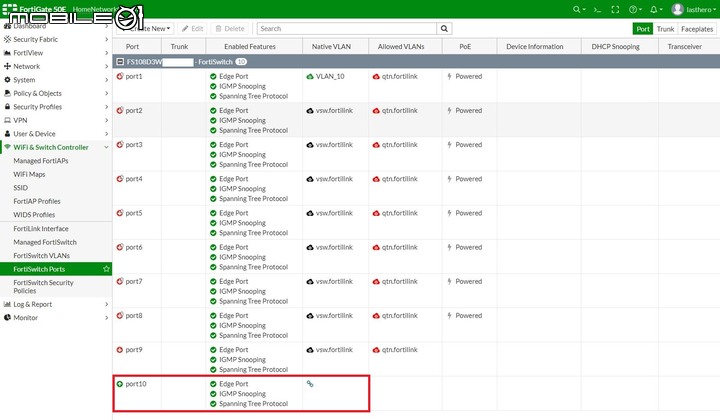The height and width of the screenshot is (420, 720).
Task: Click the Monitor pie icon
Action: [7, 317]
